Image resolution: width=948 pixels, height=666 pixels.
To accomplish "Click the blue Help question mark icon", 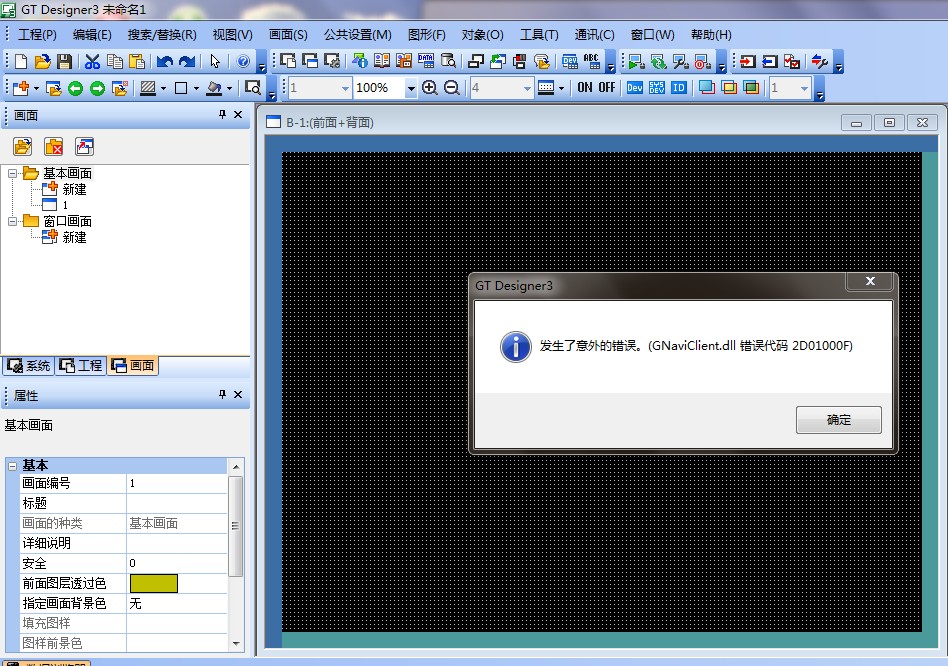I will coord(243,61).
